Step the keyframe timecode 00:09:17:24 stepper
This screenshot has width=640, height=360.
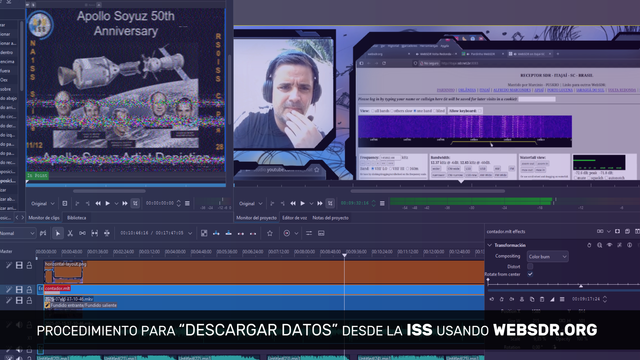(x=605, y=299)
